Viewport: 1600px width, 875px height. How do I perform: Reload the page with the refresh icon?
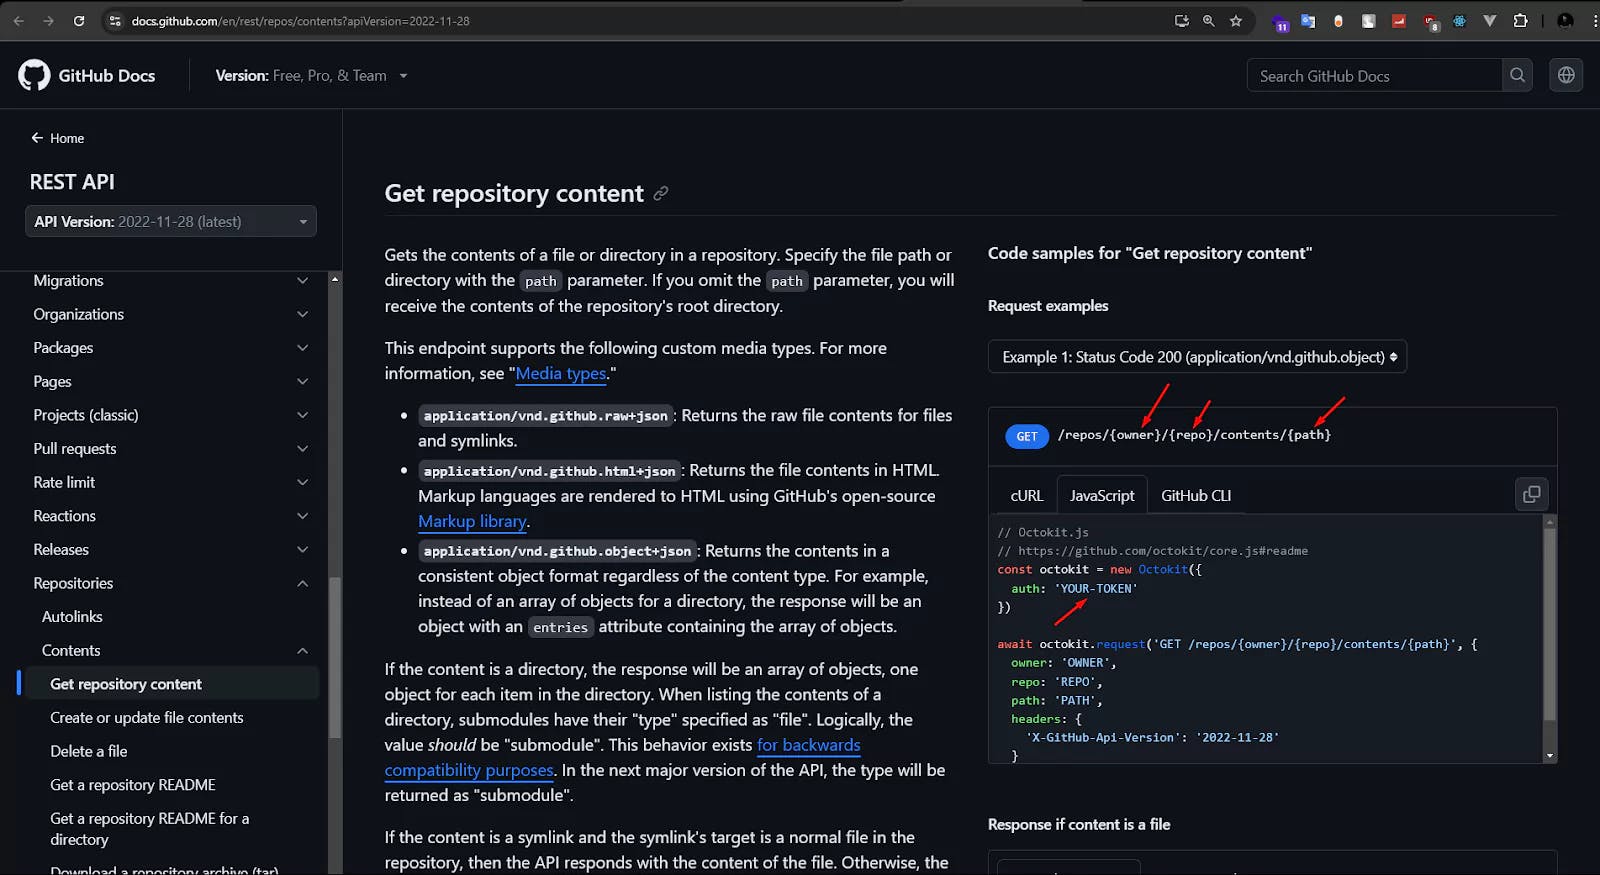(x=79, y=21)
